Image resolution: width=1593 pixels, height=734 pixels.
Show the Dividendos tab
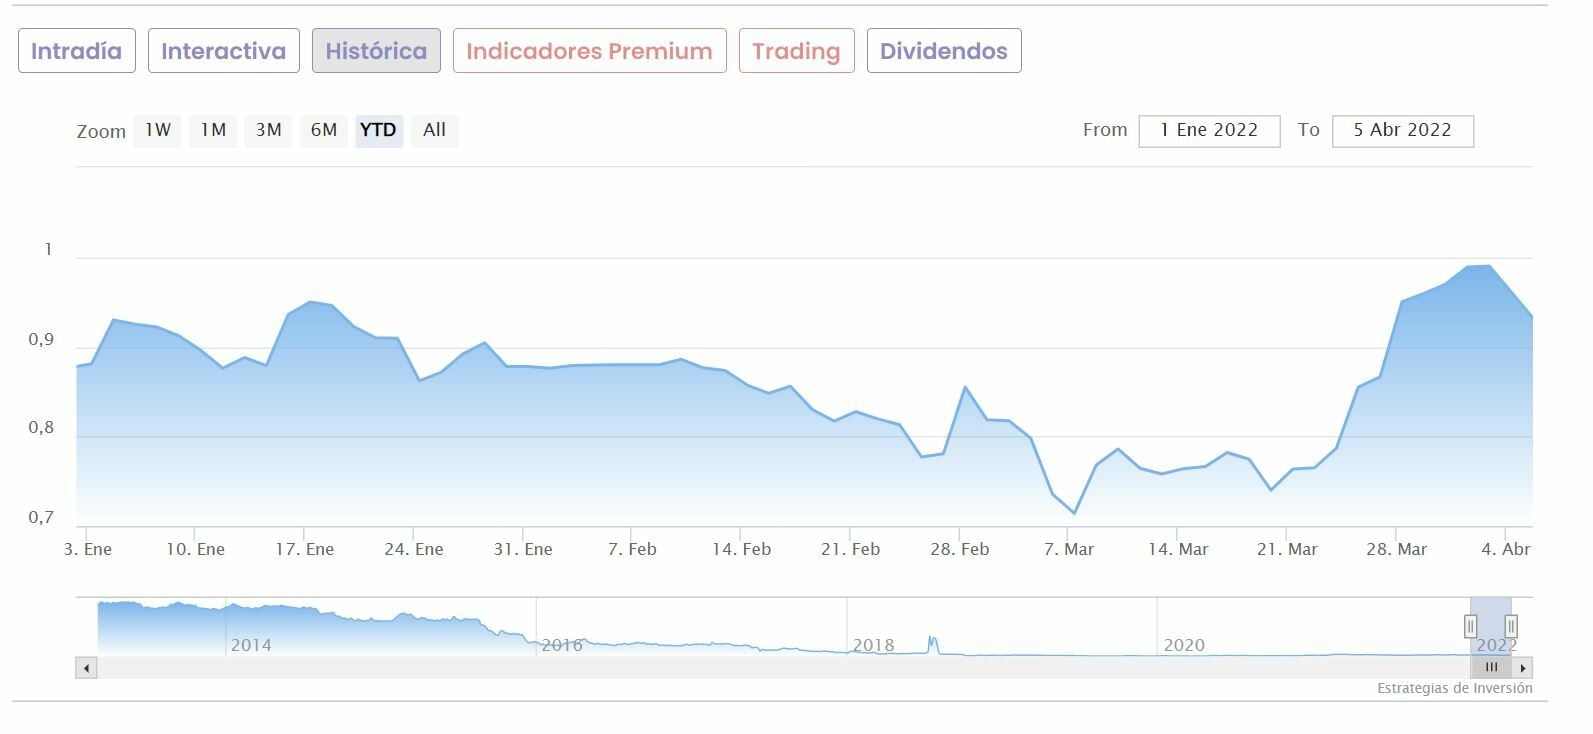click(943, 51)
